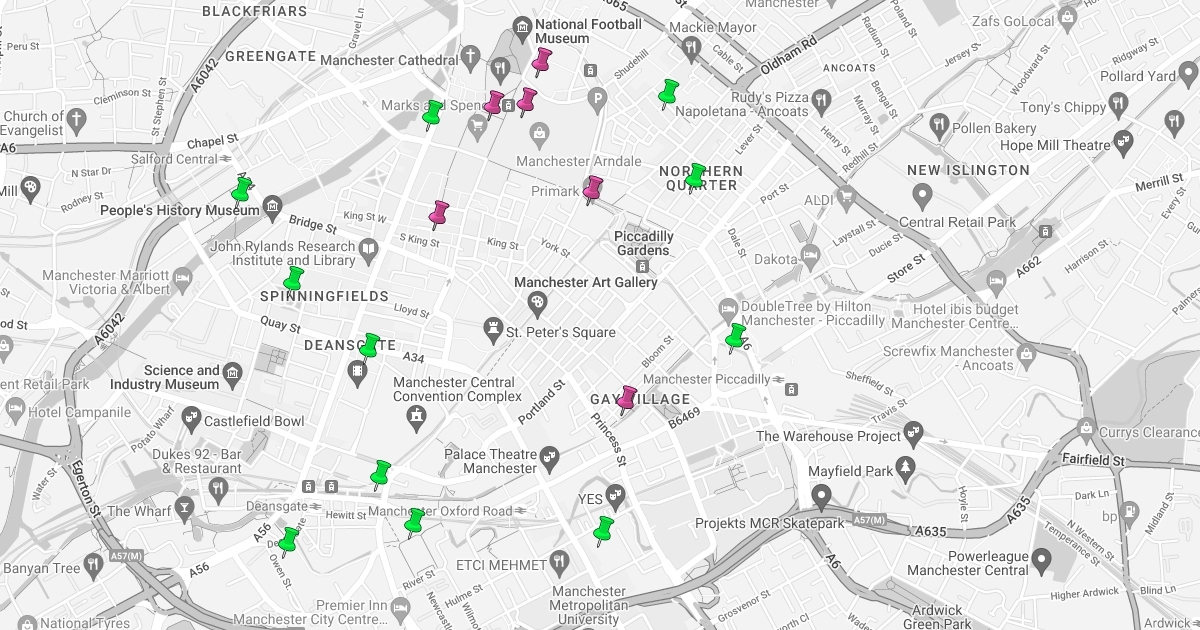Open the St. Peter's Square landmark icon

coord(493,327)
